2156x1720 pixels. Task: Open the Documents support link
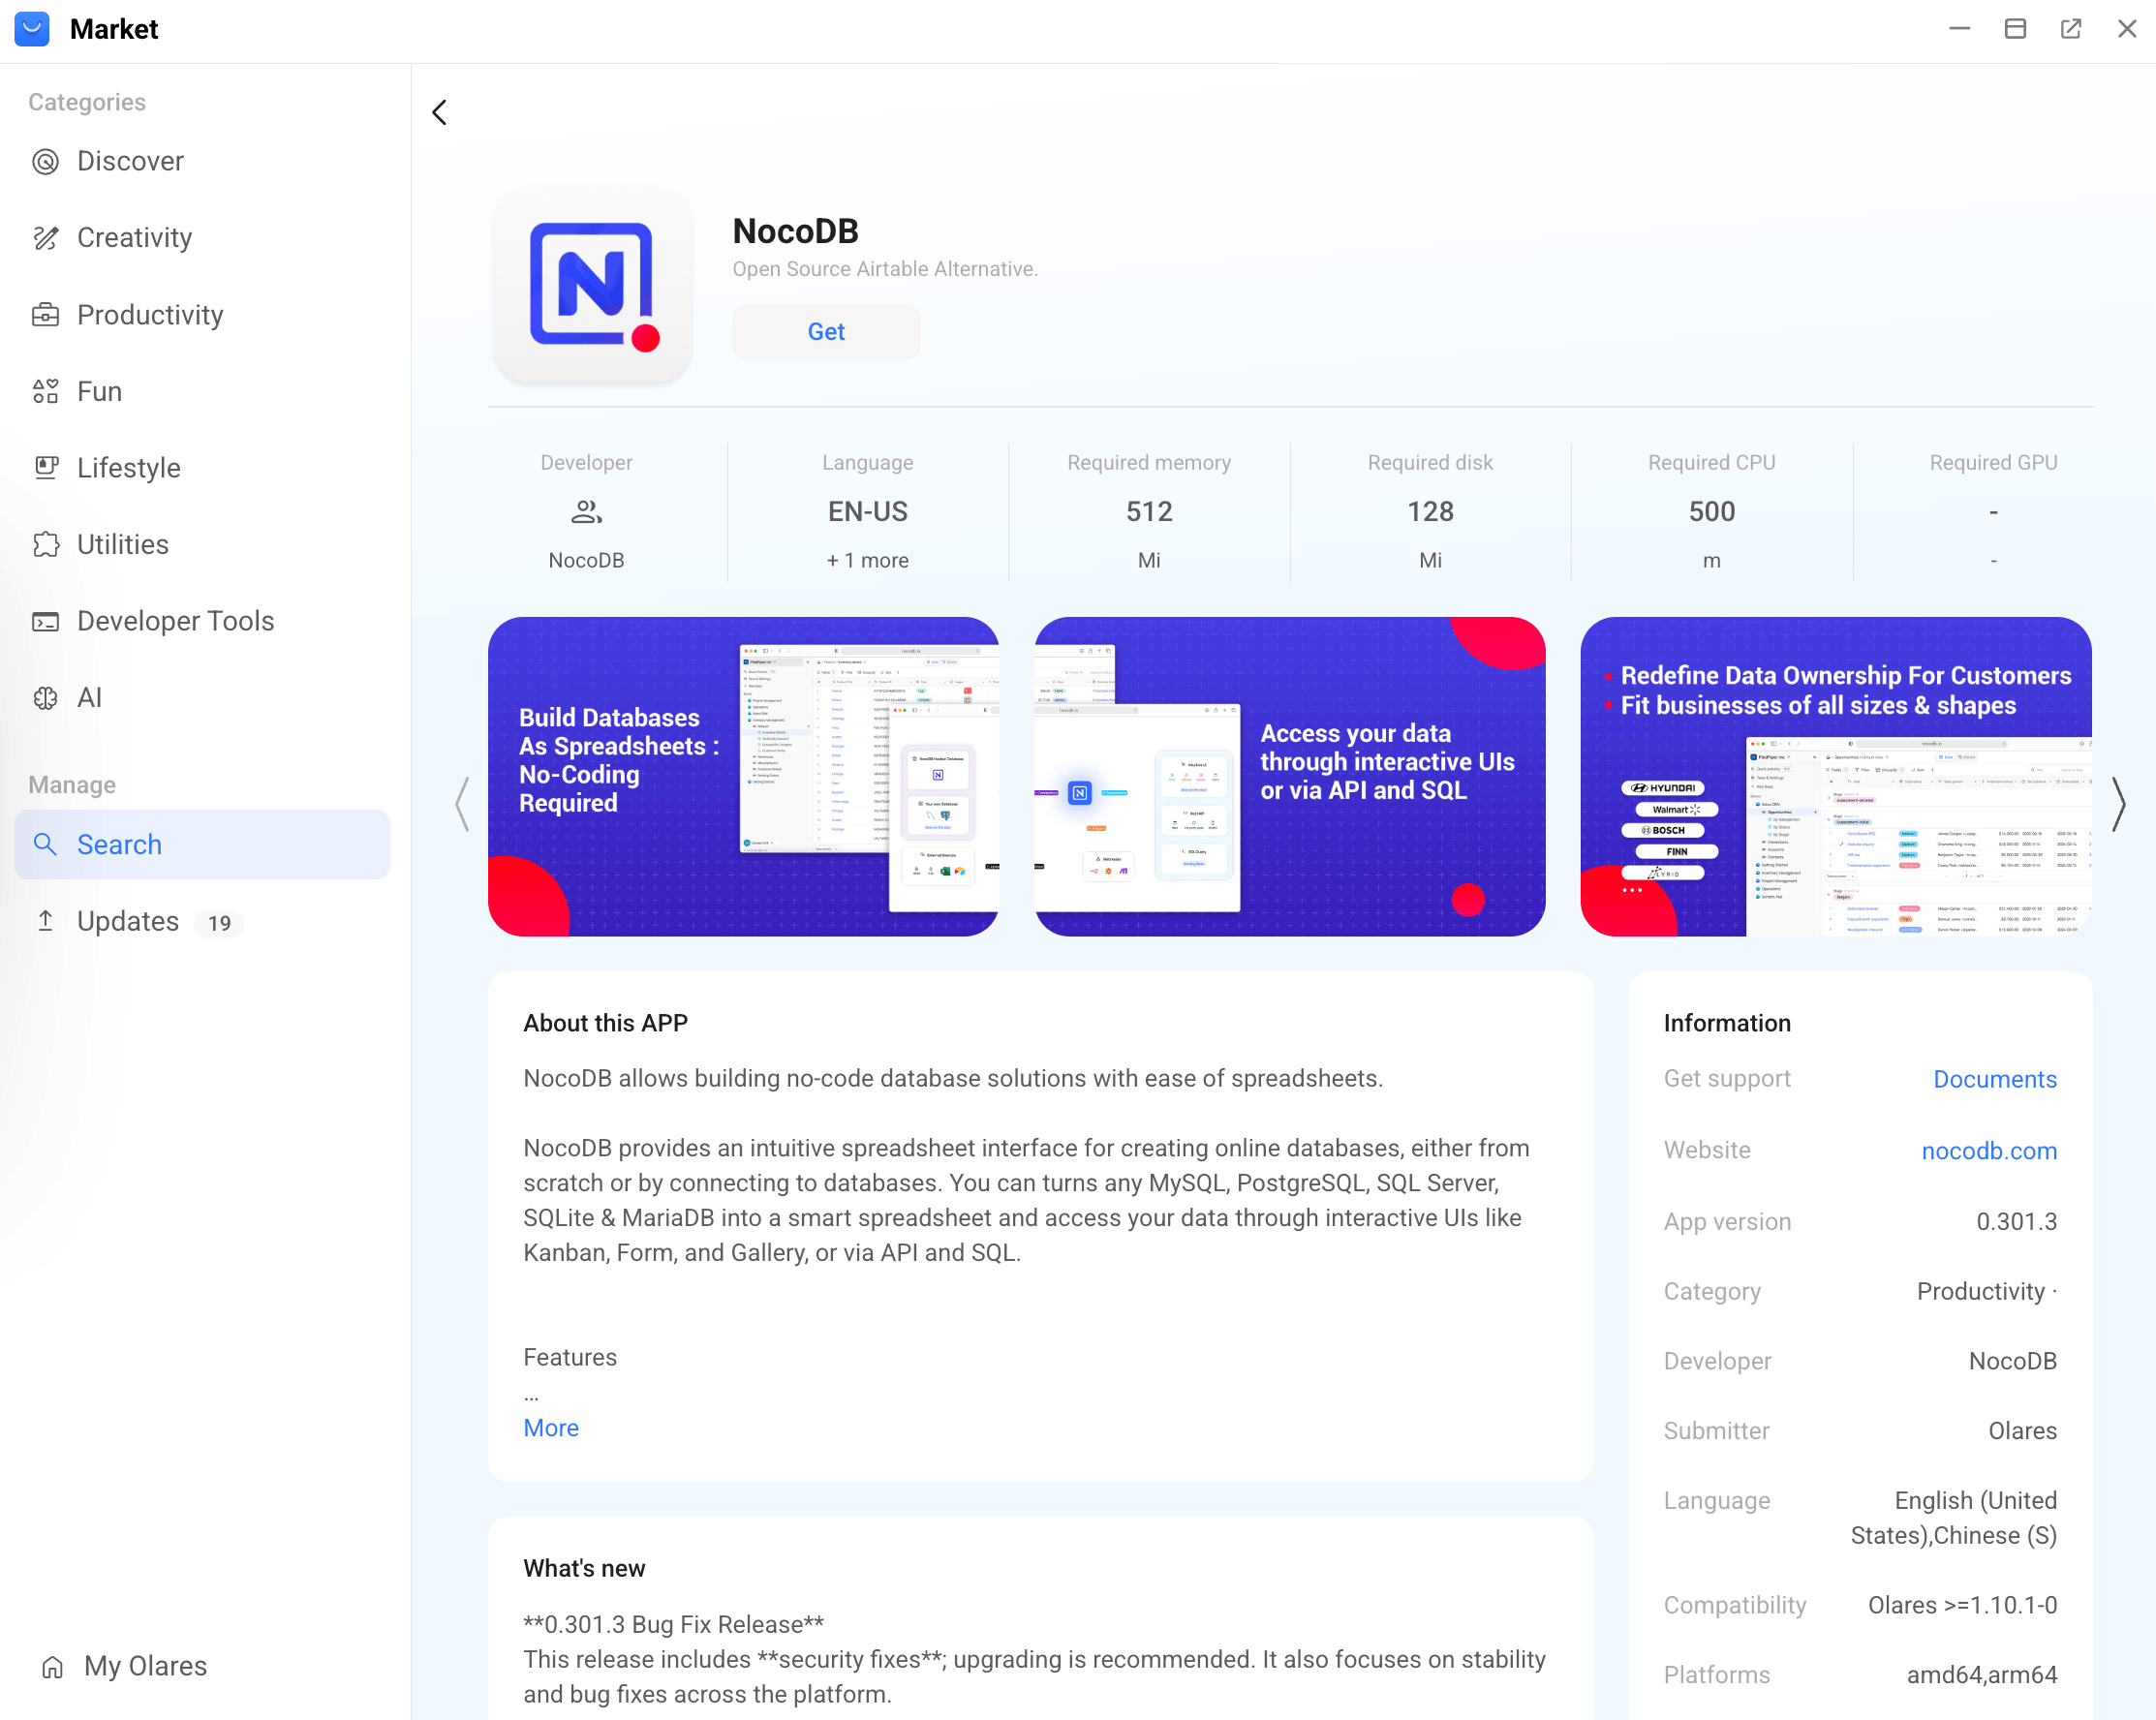pyautogui.click(x=1994, y=1079)
